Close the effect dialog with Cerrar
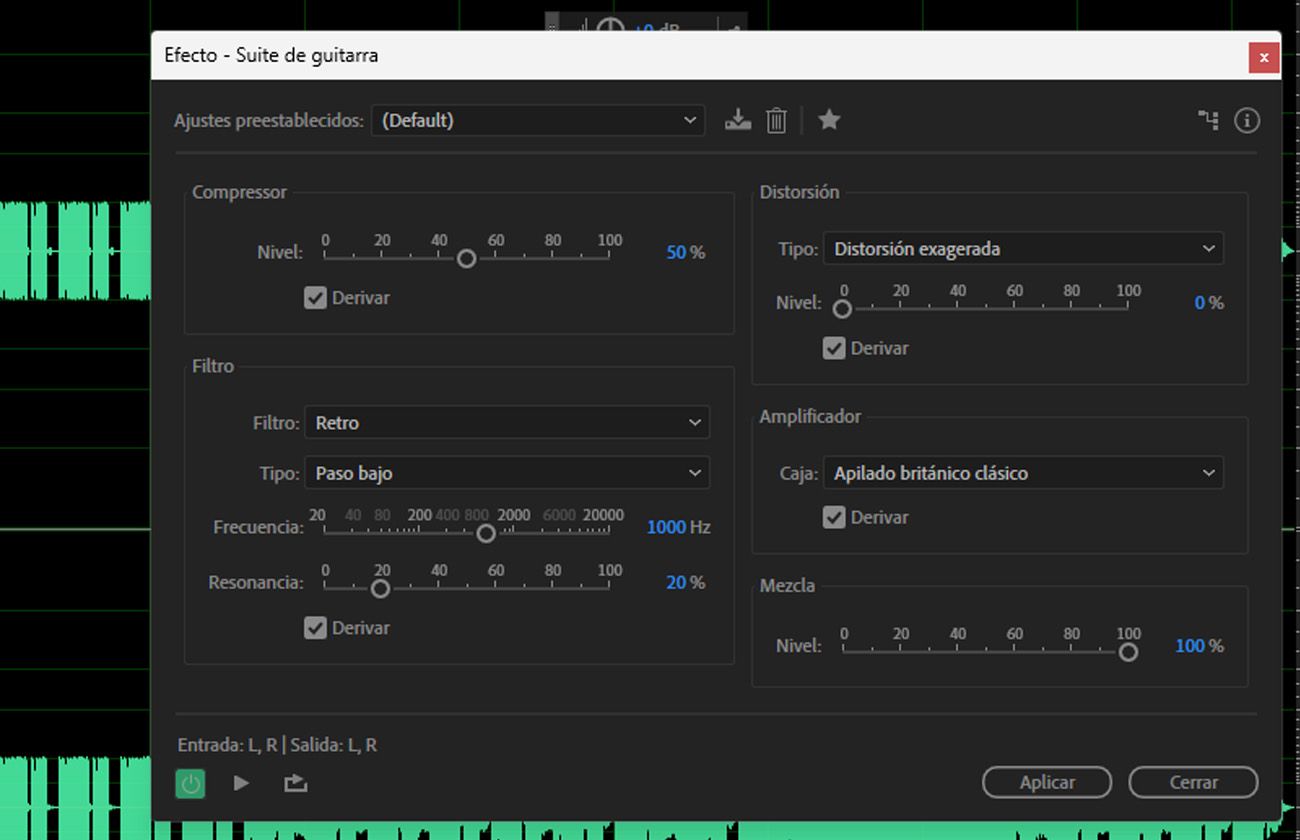This screenshot has height=840, width=1300. point(1193,782)
